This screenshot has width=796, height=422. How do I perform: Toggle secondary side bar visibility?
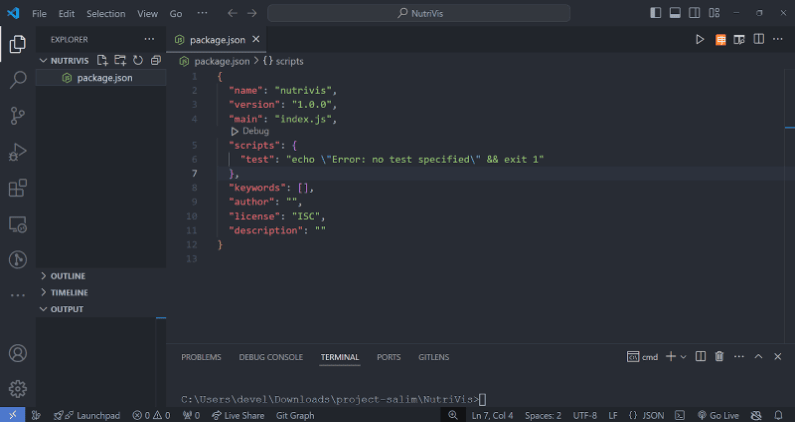pos(694,13)
